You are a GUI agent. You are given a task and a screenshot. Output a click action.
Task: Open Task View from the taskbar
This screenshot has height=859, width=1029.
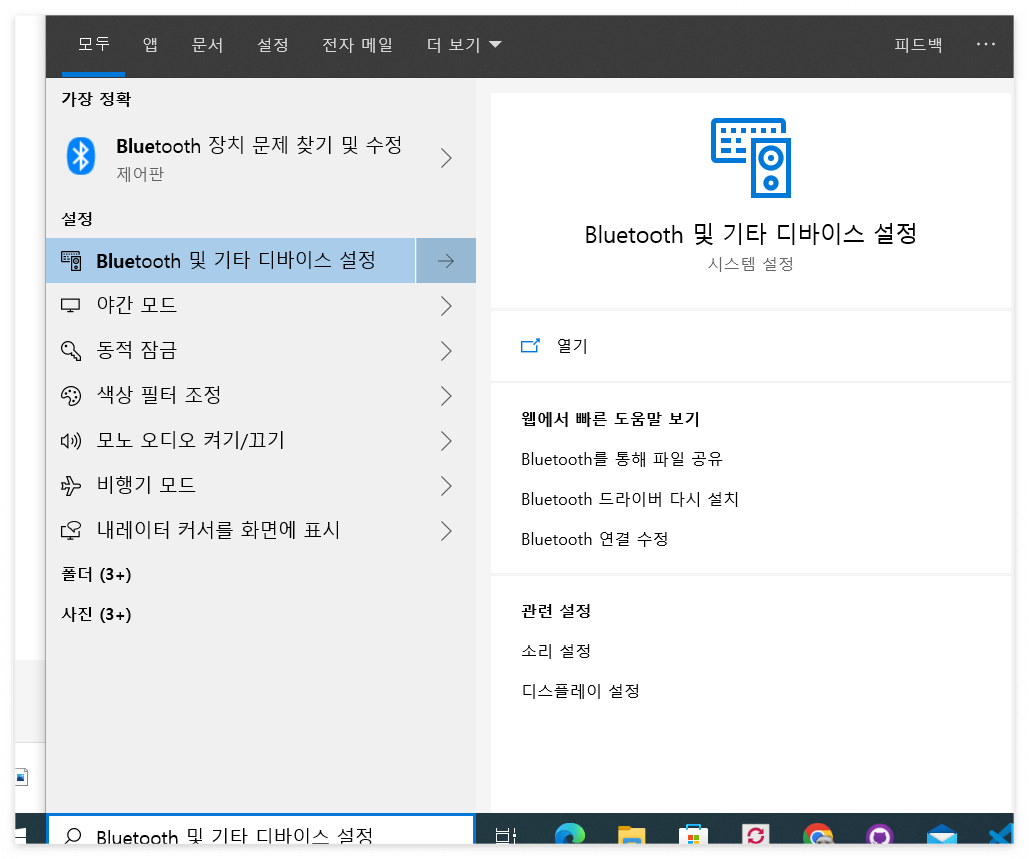(506, 835)
